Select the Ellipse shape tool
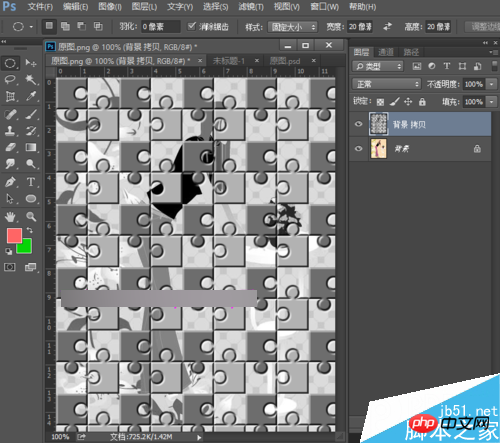 point(31,199)
